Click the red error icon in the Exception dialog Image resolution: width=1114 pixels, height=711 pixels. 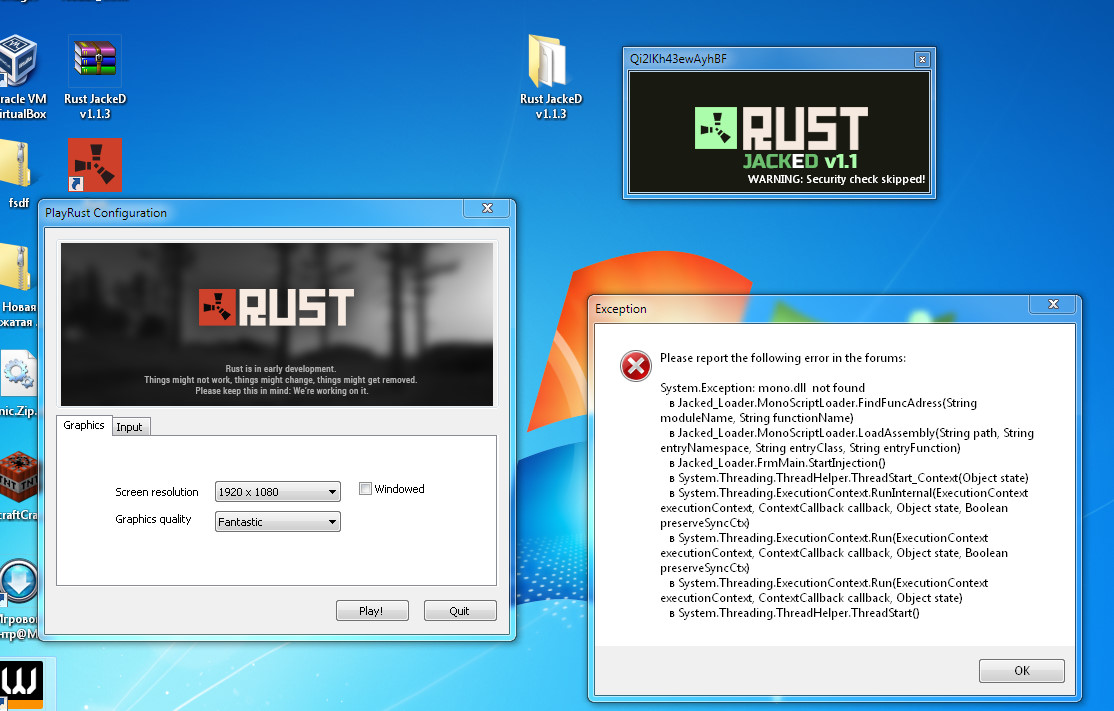[635, 366]
